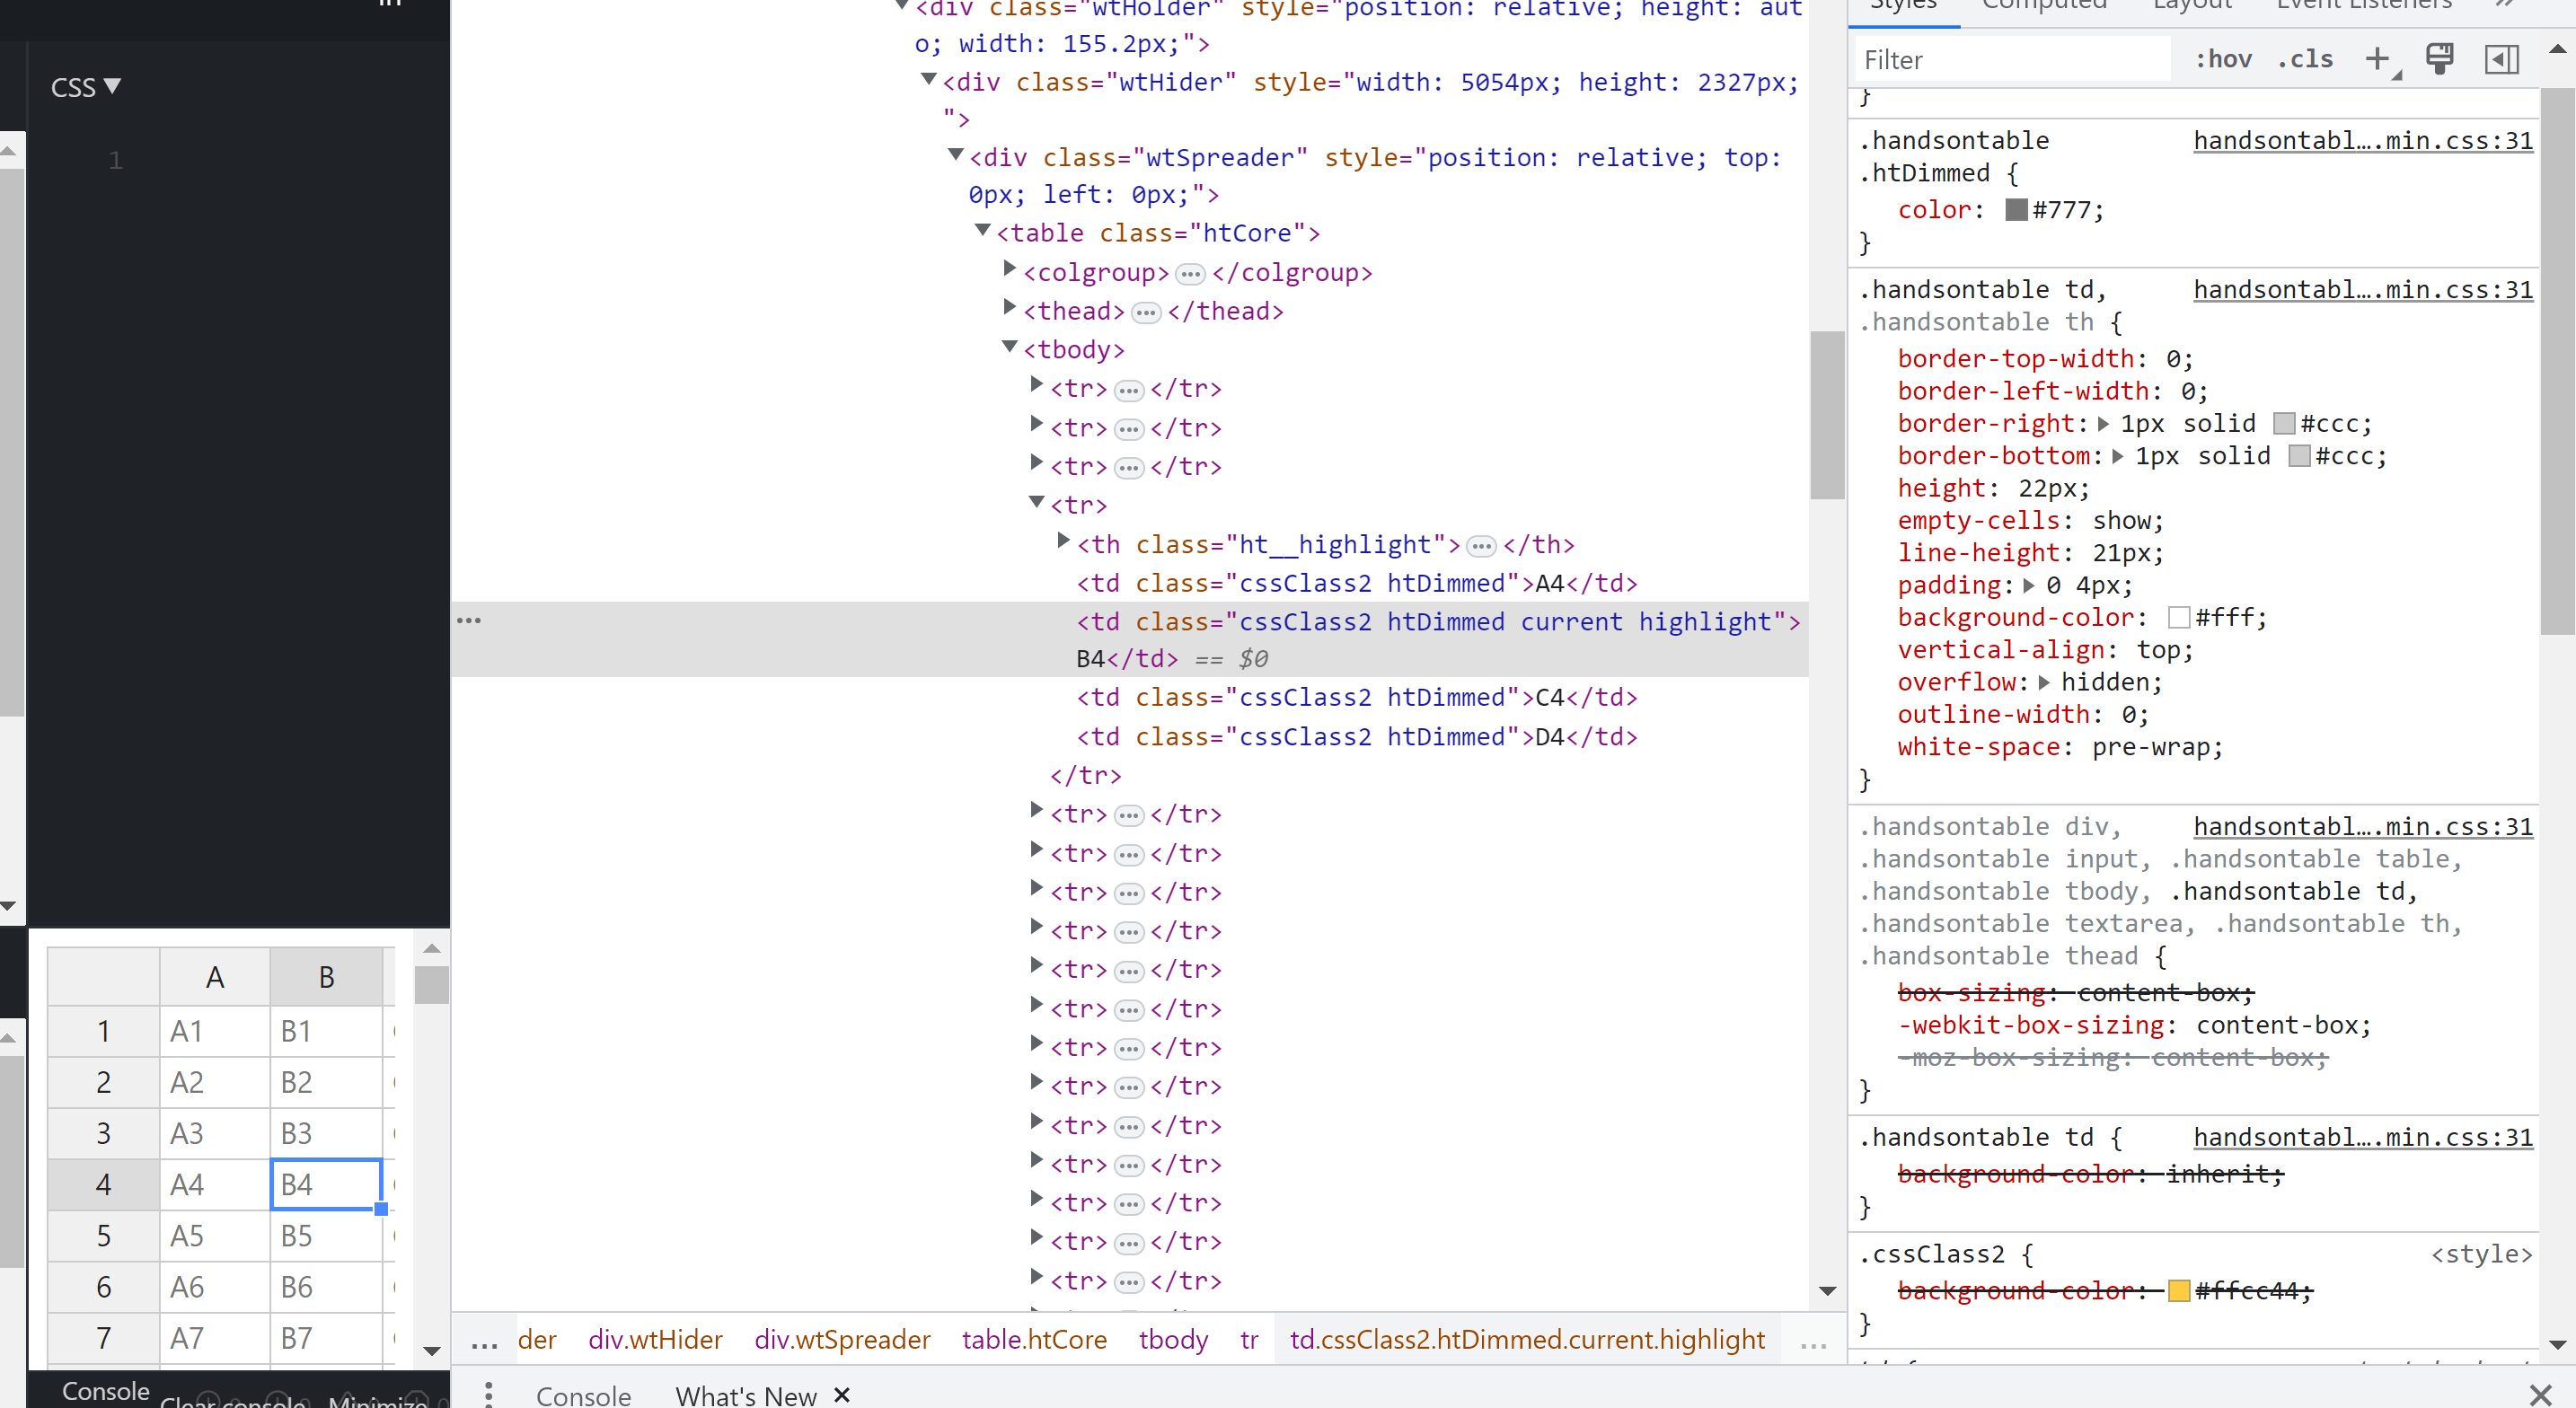Click the spreadsheet preview scrollbar down arrow
The width and height of the screenshot is (2576, 1408).
(432, 1351)
